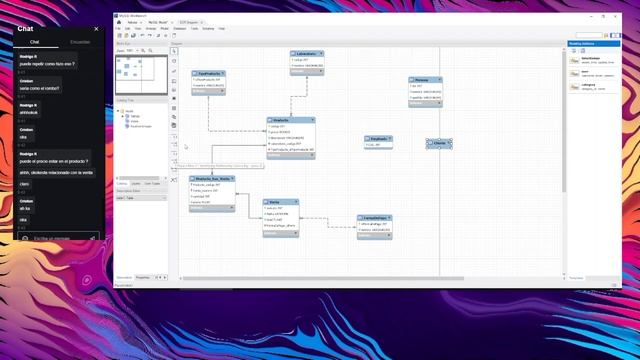Viewport: 640px width, 360px height.
Task: Select the user template in Modeling Additions
Action: pos(593,73)
